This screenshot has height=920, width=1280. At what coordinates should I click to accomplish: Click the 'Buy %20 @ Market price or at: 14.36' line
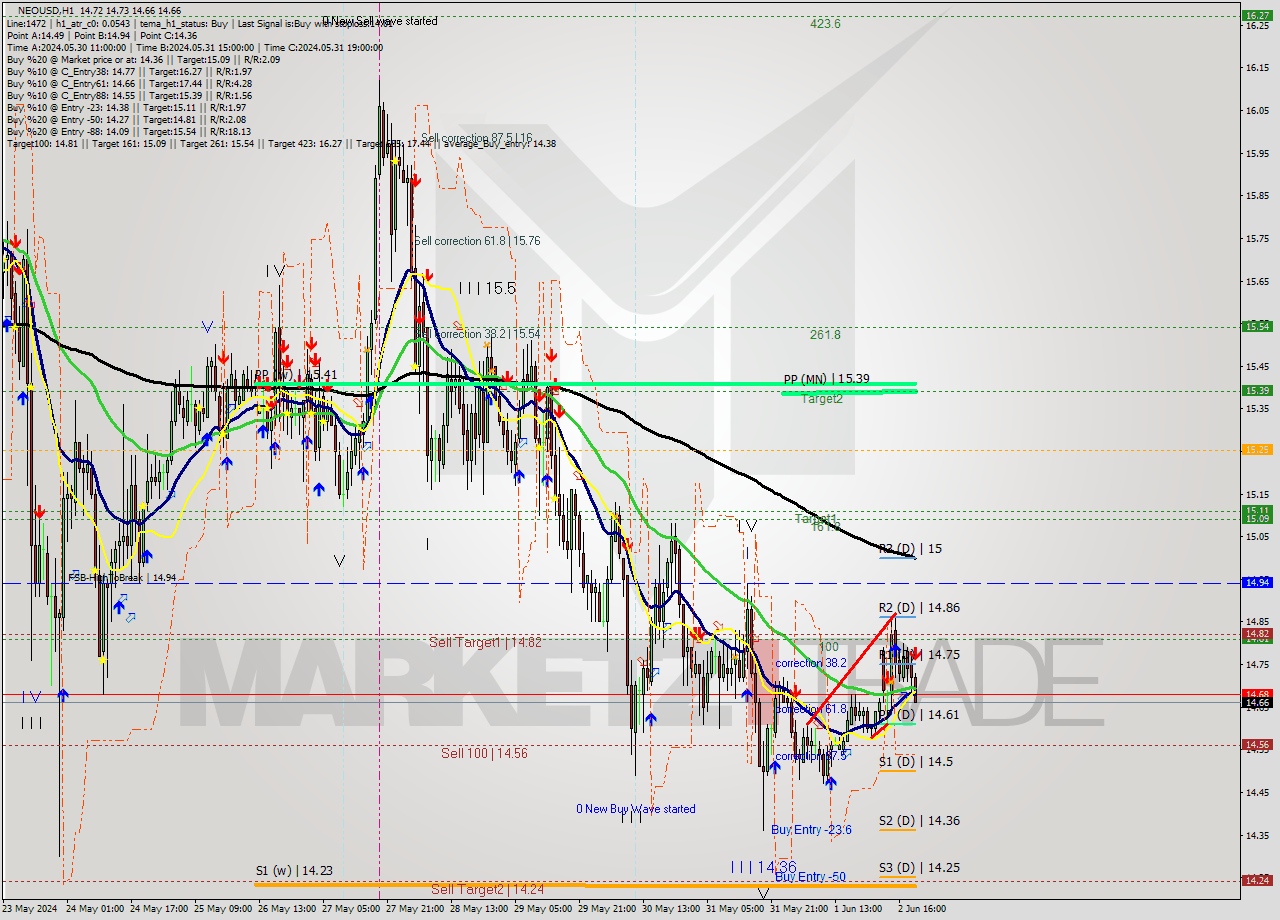point(143,58)
